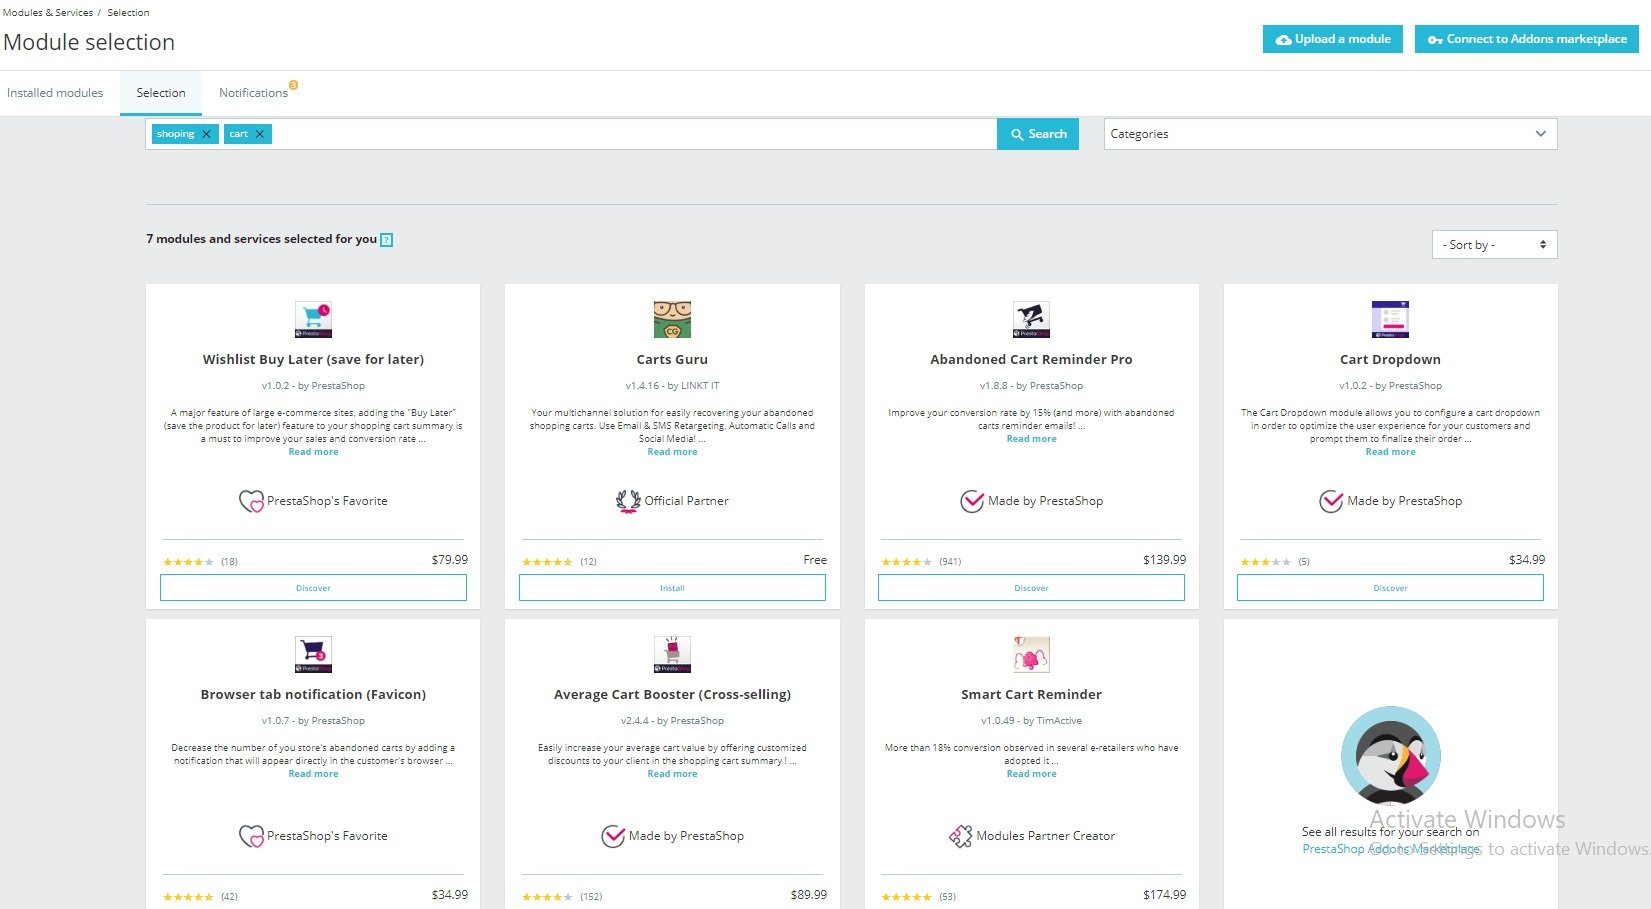Click star rating of Browser tab notification
Image resolution: width=1651 pixels, height=909 pixels.
pyautogui.click(x=188, y=897)
